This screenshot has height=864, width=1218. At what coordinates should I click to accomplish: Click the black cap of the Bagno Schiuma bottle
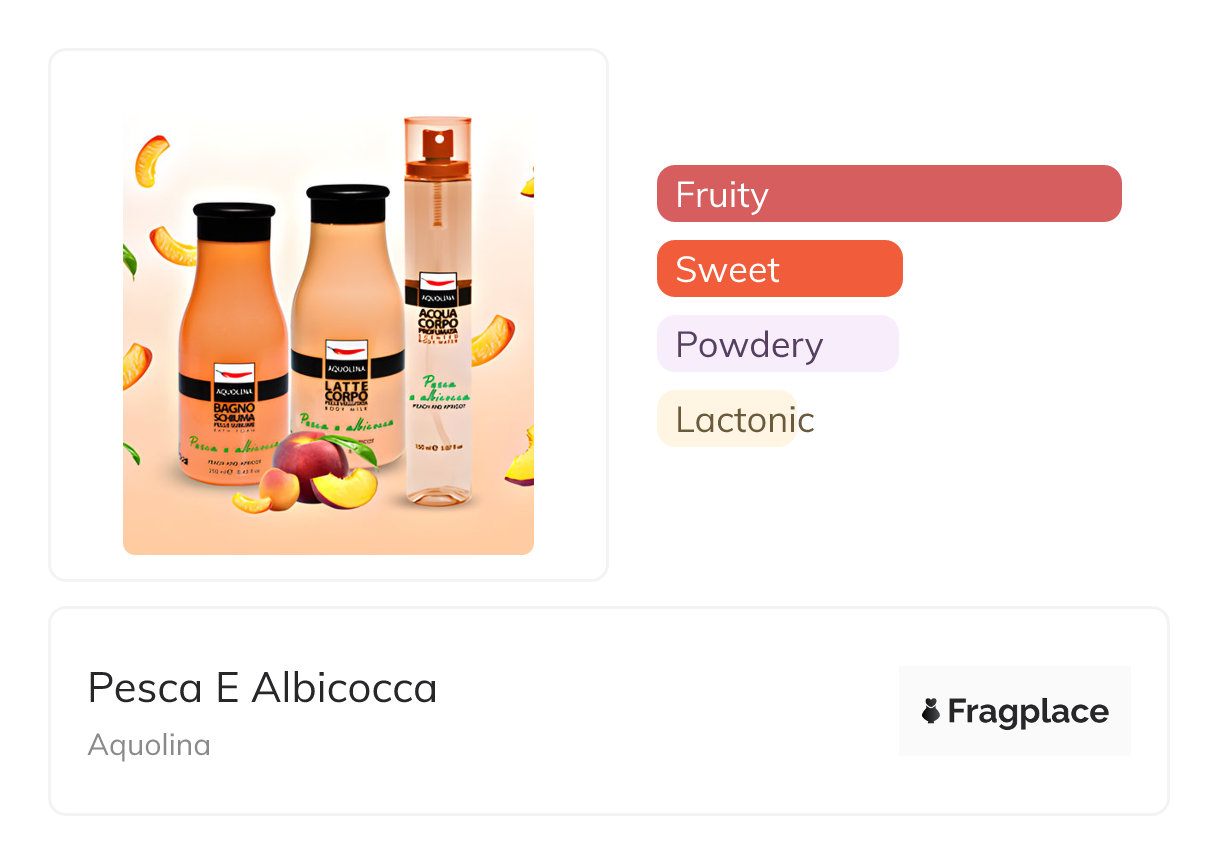coord(234,221)
